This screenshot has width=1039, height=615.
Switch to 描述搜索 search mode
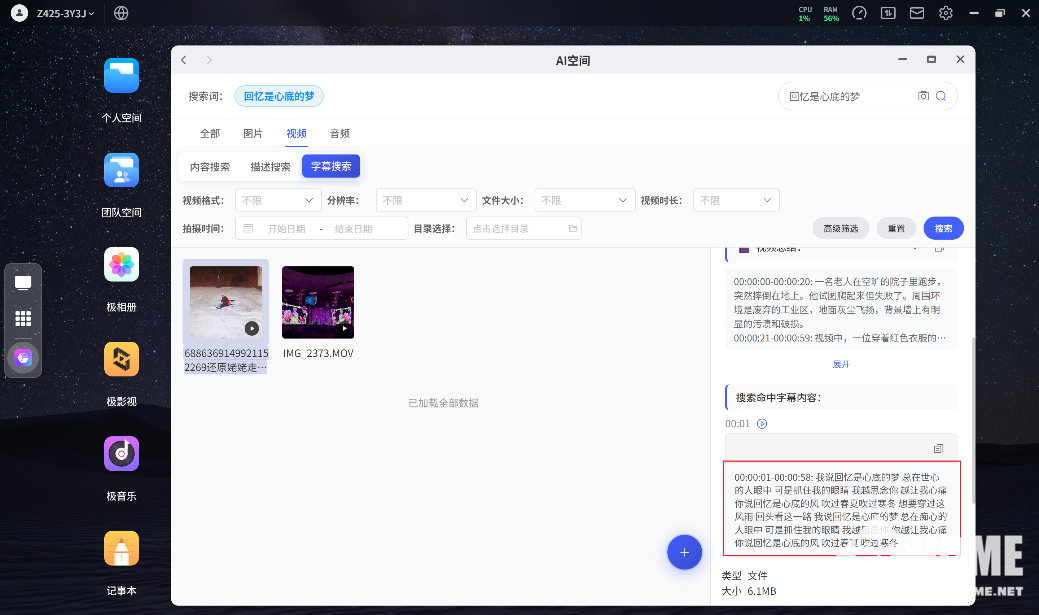coord(270,167)
